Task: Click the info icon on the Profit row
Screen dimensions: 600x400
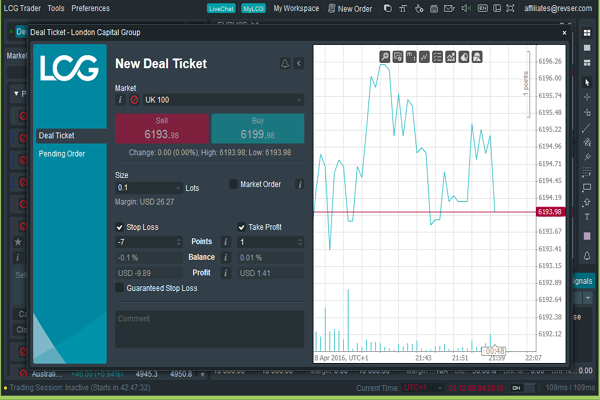Action: [226, 273]
